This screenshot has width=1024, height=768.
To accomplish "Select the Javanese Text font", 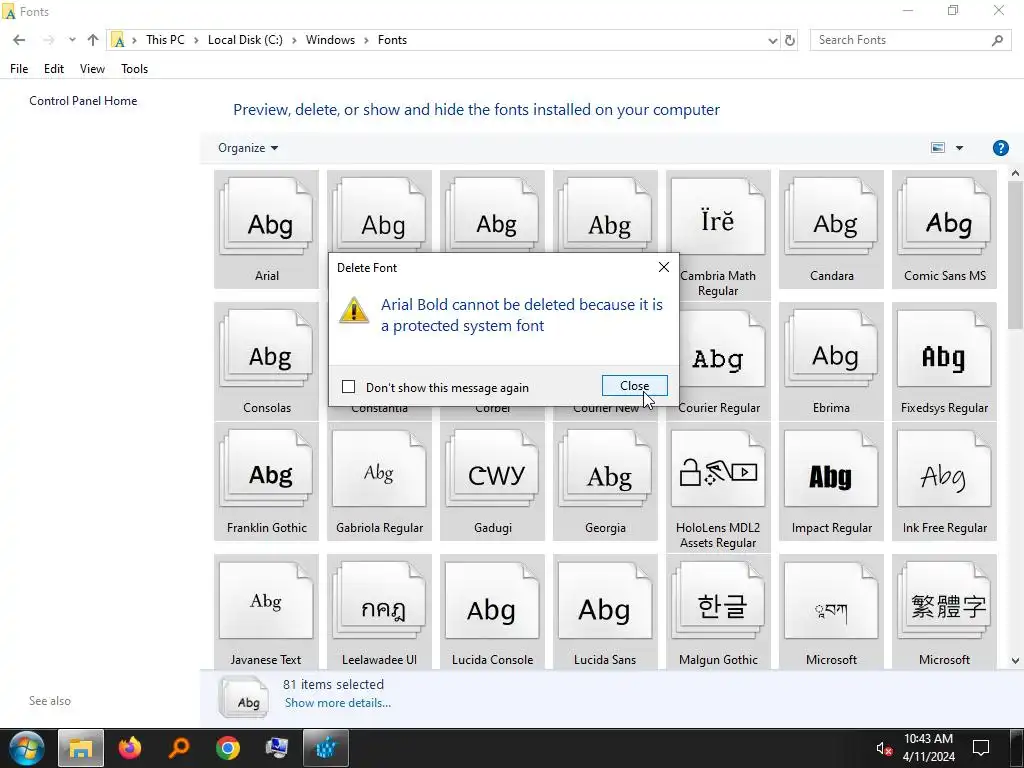I will (x=266, y=611).
